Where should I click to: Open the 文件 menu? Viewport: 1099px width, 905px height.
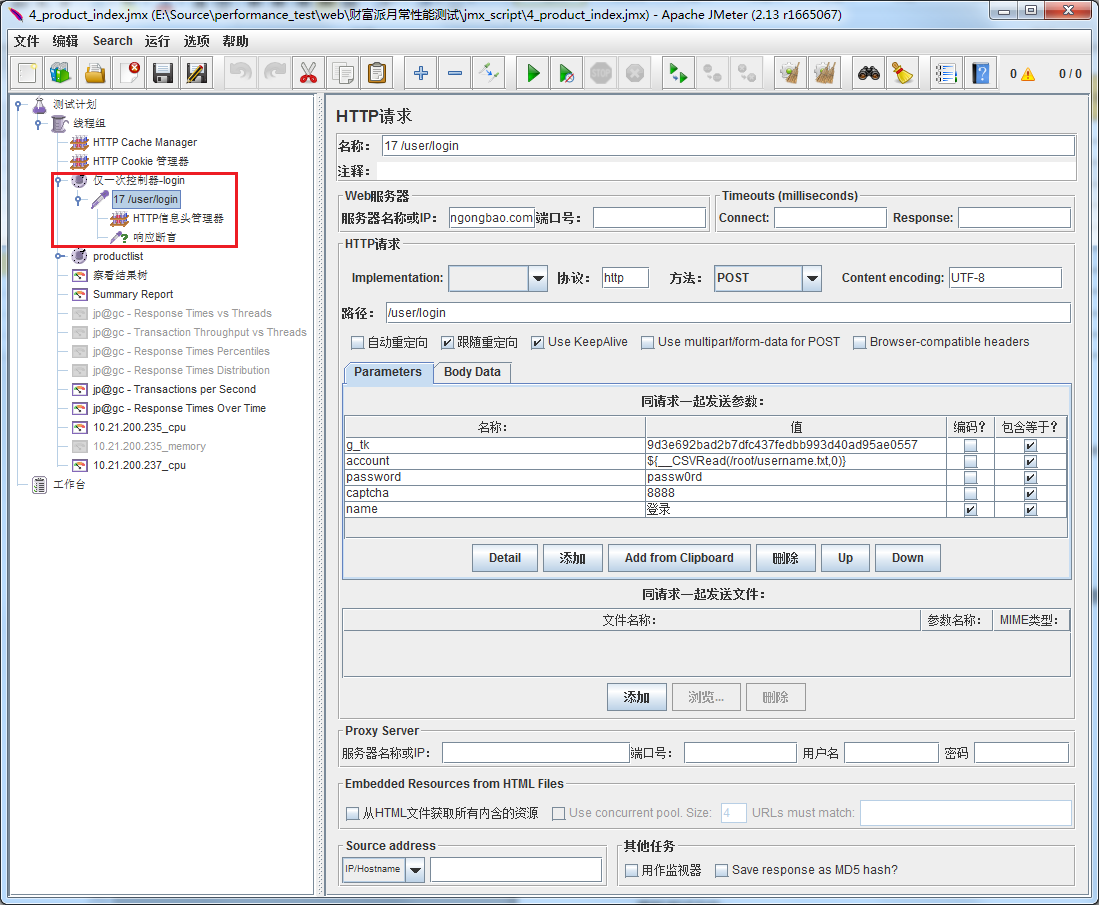click(27, 41)
